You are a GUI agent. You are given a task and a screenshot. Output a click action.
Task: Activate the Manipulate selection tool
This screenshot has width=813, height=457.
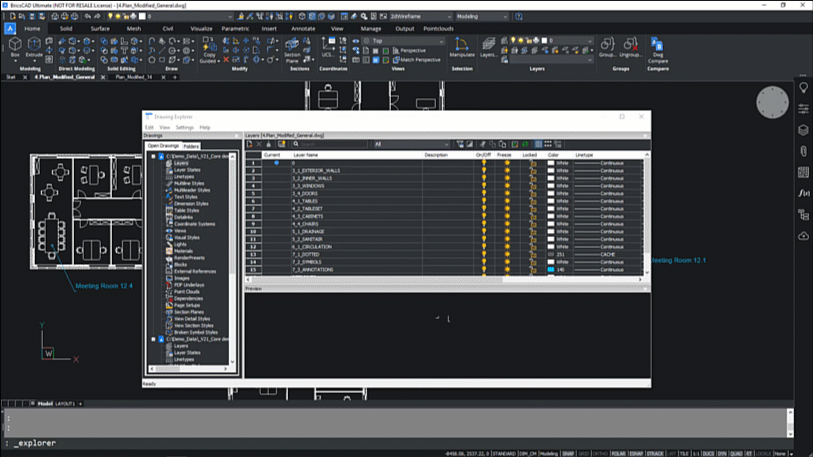[x=461, y=47]
